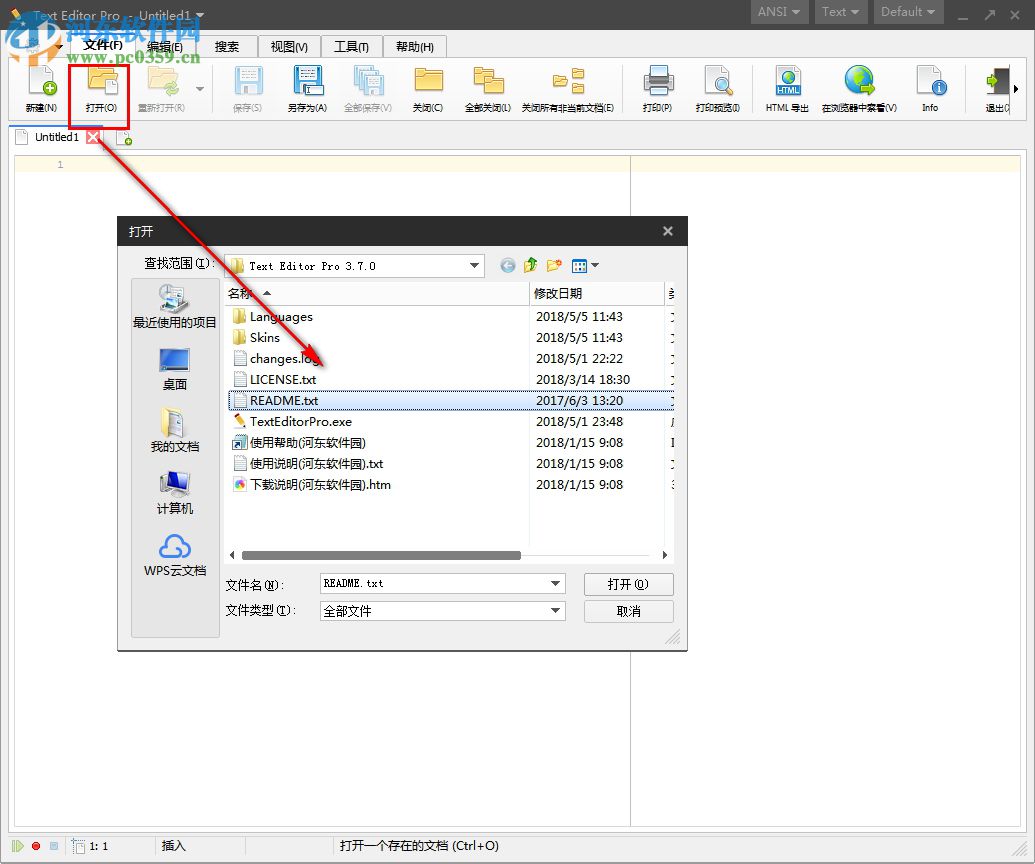Select the Untitled1 document tab
The image size is (1035, 864).
click(x=57, y=137)
